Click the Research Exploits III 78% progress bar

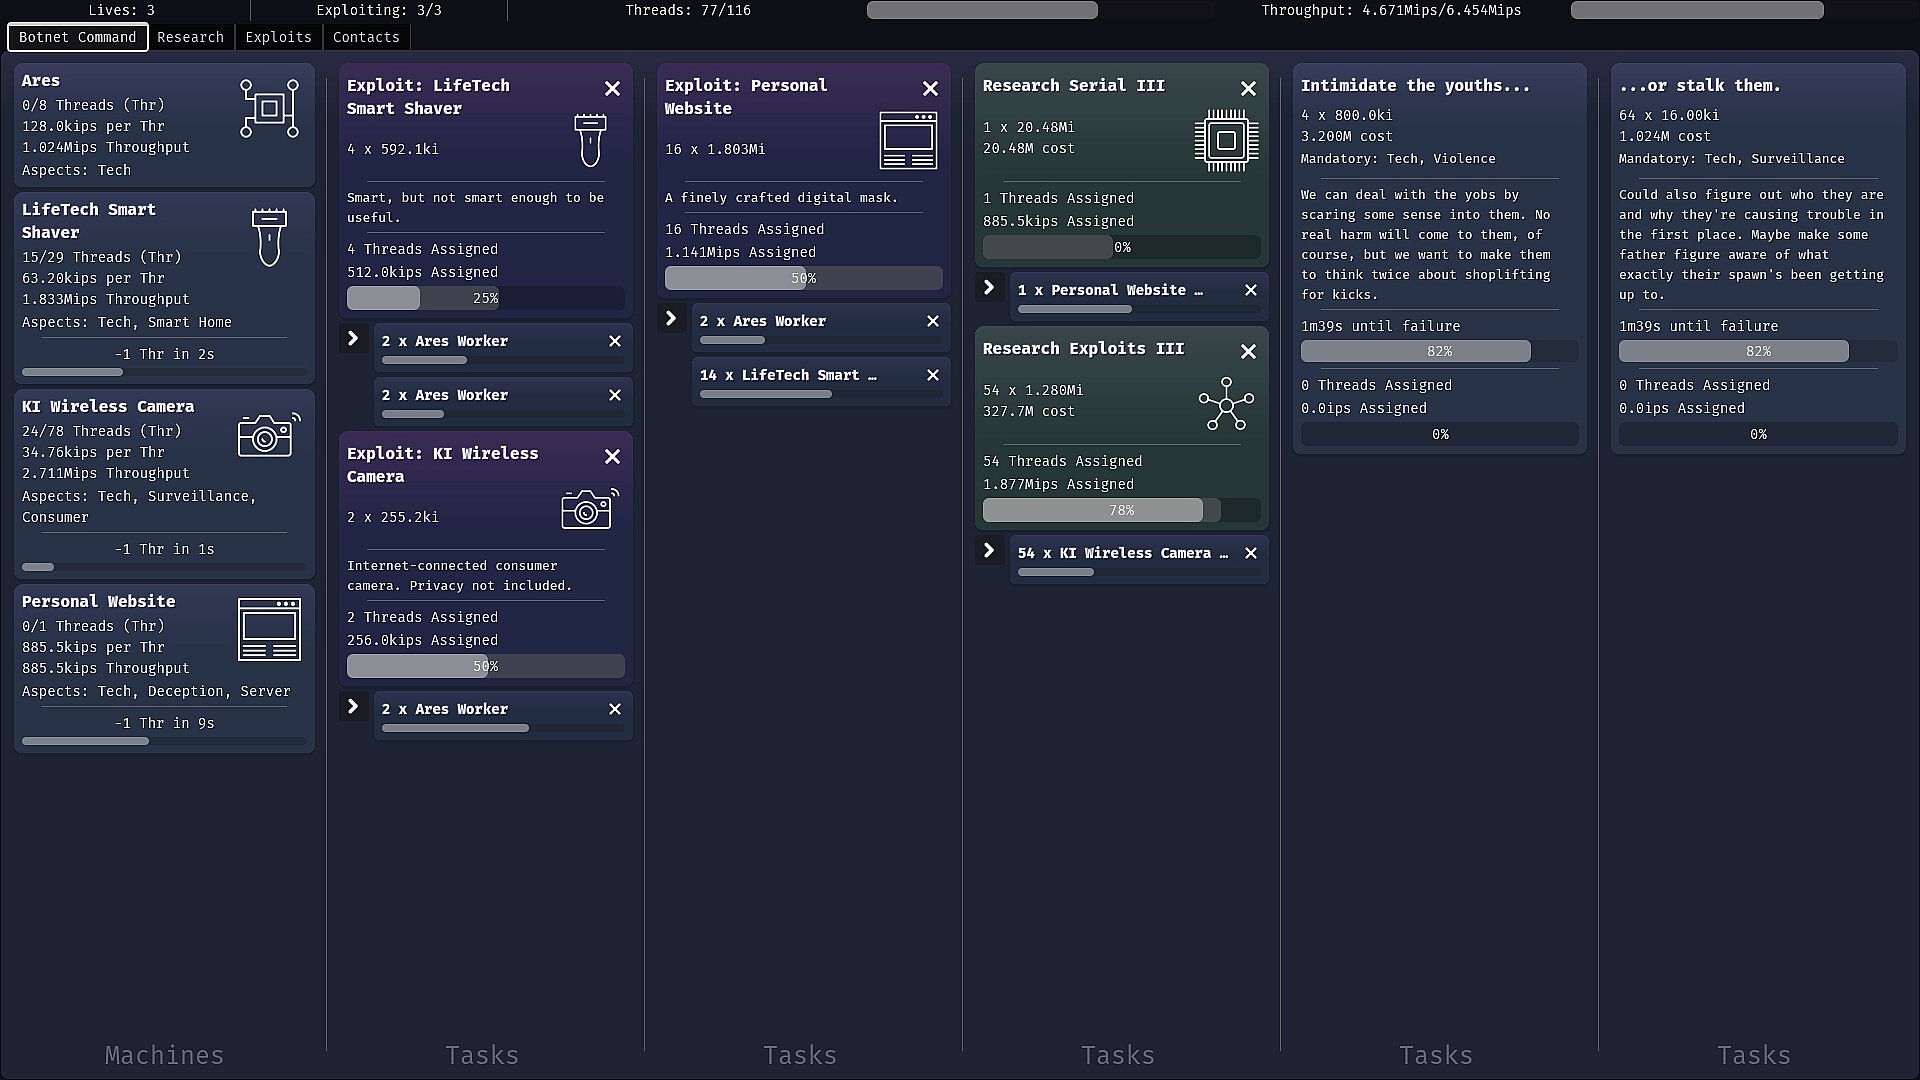point(1121,510)
